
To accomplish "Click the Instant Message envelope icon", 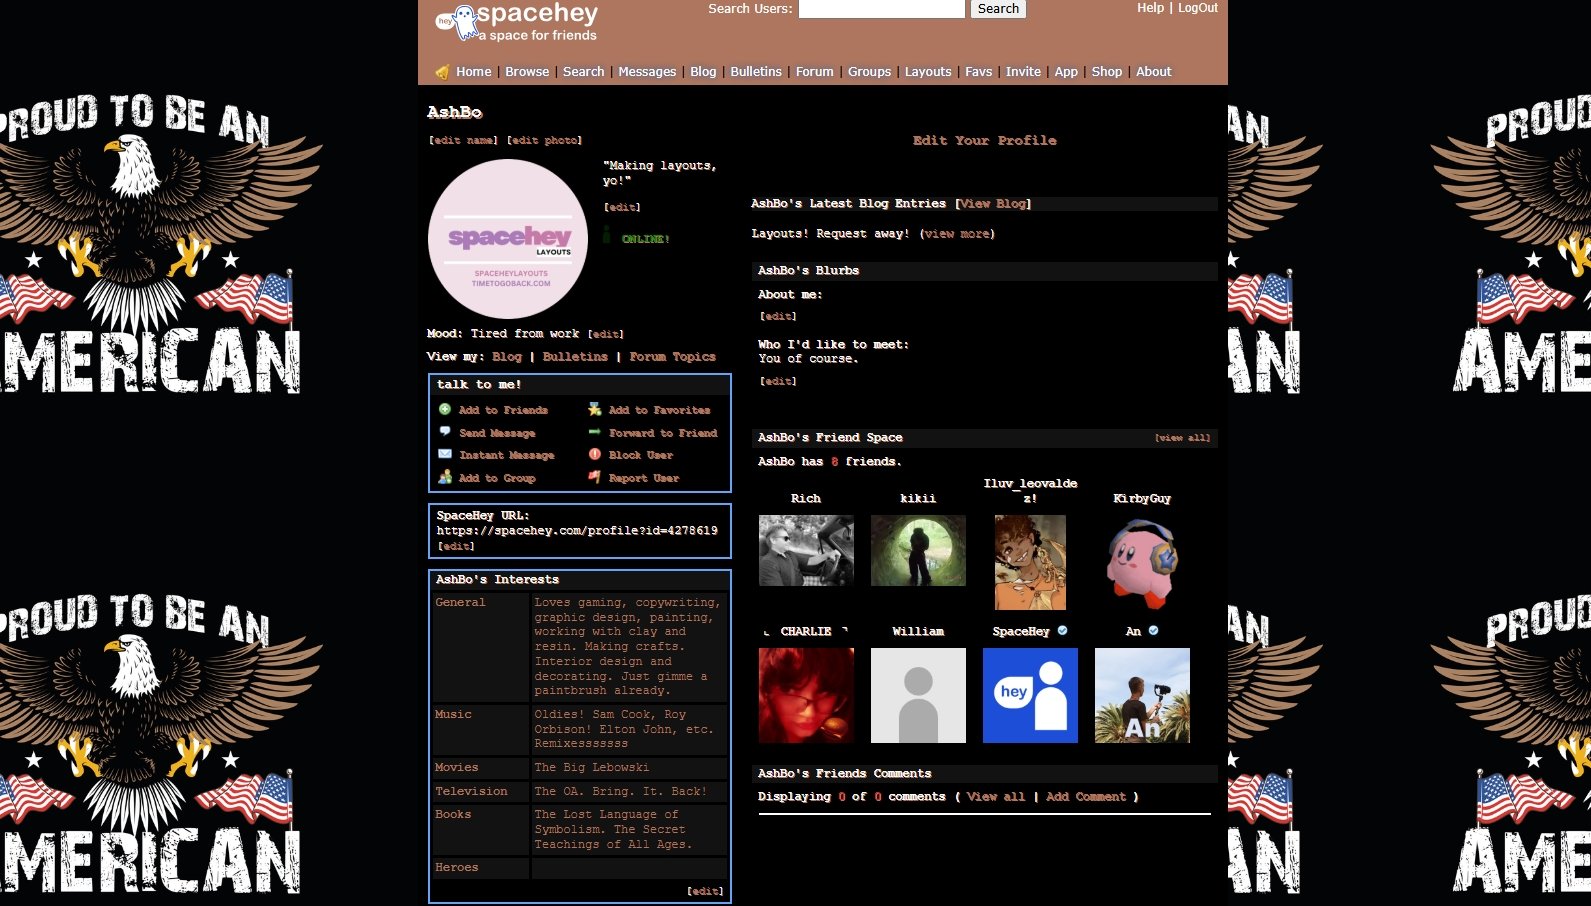I will [445, 454].
